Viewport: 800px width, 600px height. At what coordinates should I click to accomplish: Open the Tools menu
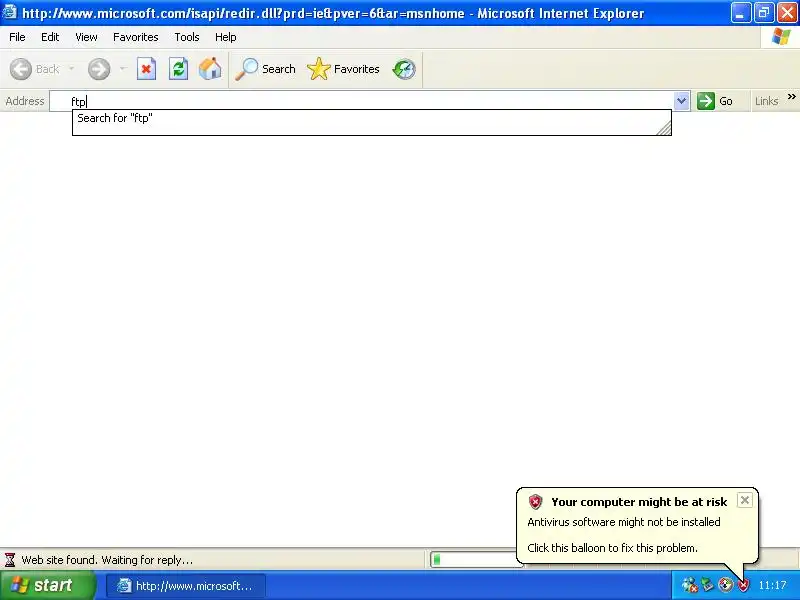pos(187,37)
